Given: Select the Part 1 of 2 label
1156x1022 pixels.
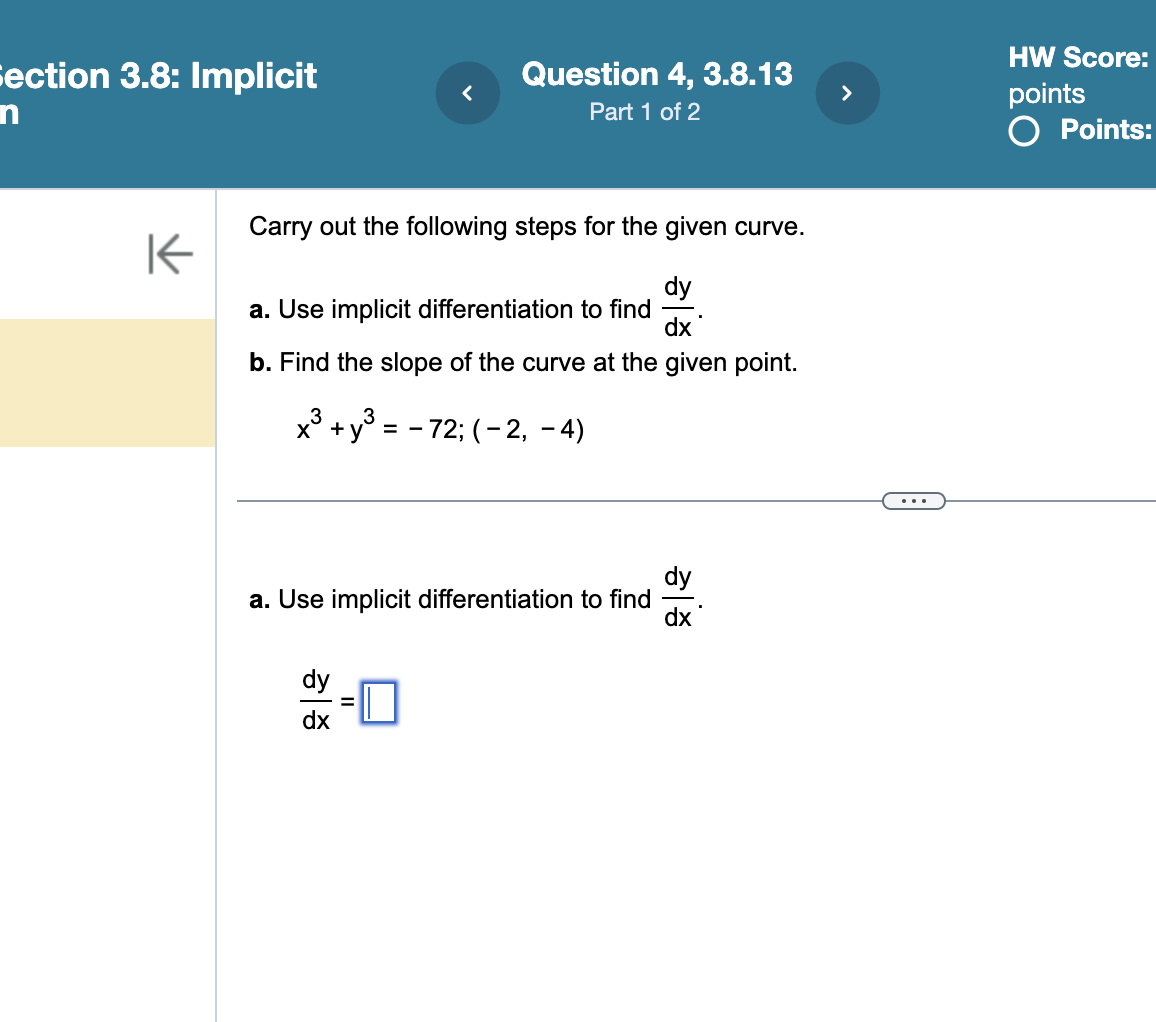Looking at the screenshot, I should 645,112.
